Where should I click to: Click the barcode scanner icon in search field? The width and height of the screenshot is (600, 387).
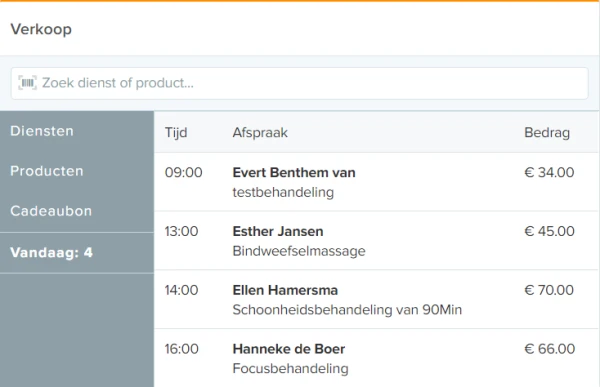(x=28, y=83)
